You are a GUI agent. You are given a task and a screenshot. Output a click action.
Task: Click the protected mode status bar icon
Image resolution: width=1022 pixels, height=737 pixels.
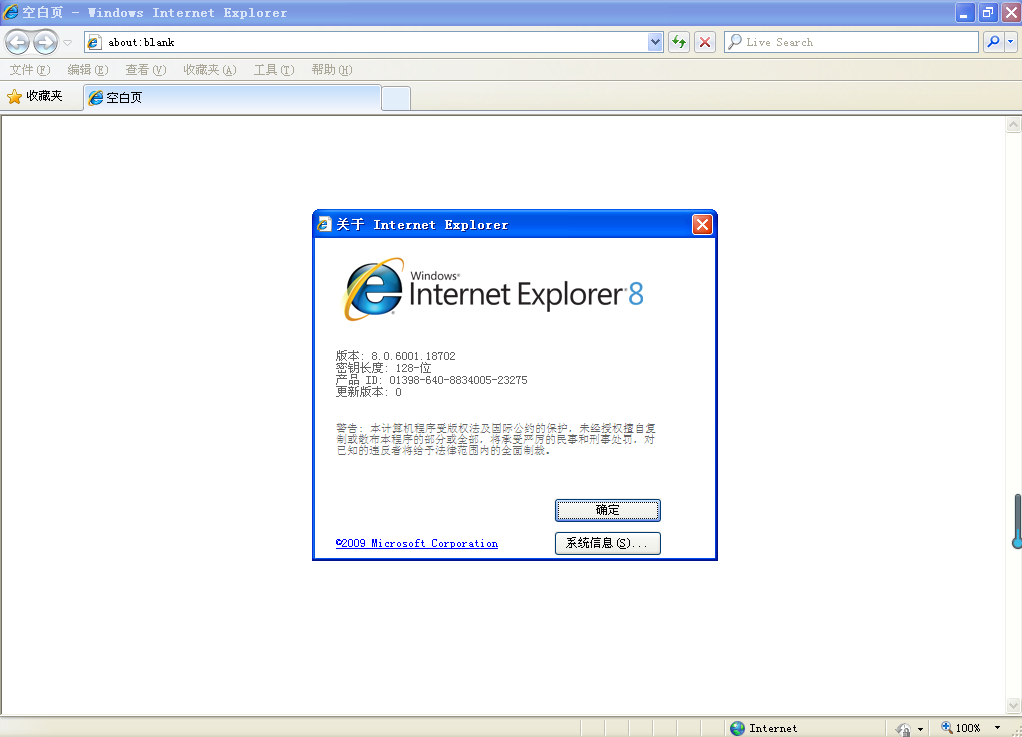[903, 729]
